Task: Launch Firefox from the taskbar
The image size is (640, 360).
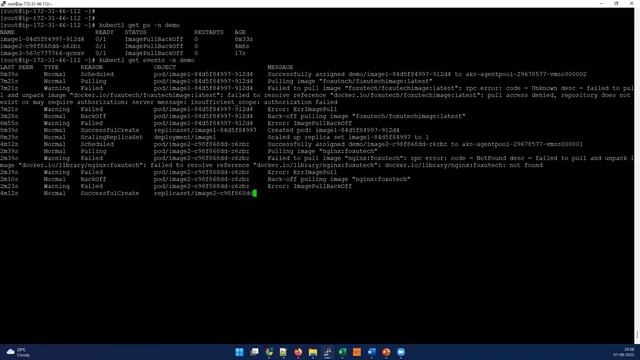Action: pyautogui.click(x=298, y=352)
